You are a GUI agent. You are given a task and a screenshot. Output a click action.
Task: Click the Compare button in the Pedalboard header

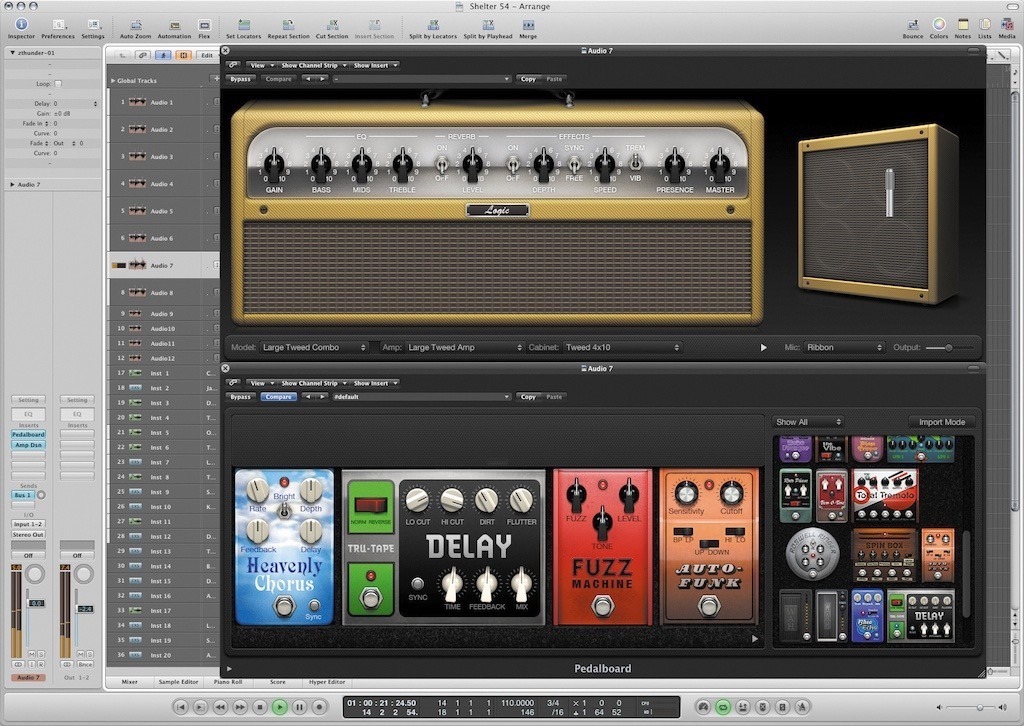(278, 397)
